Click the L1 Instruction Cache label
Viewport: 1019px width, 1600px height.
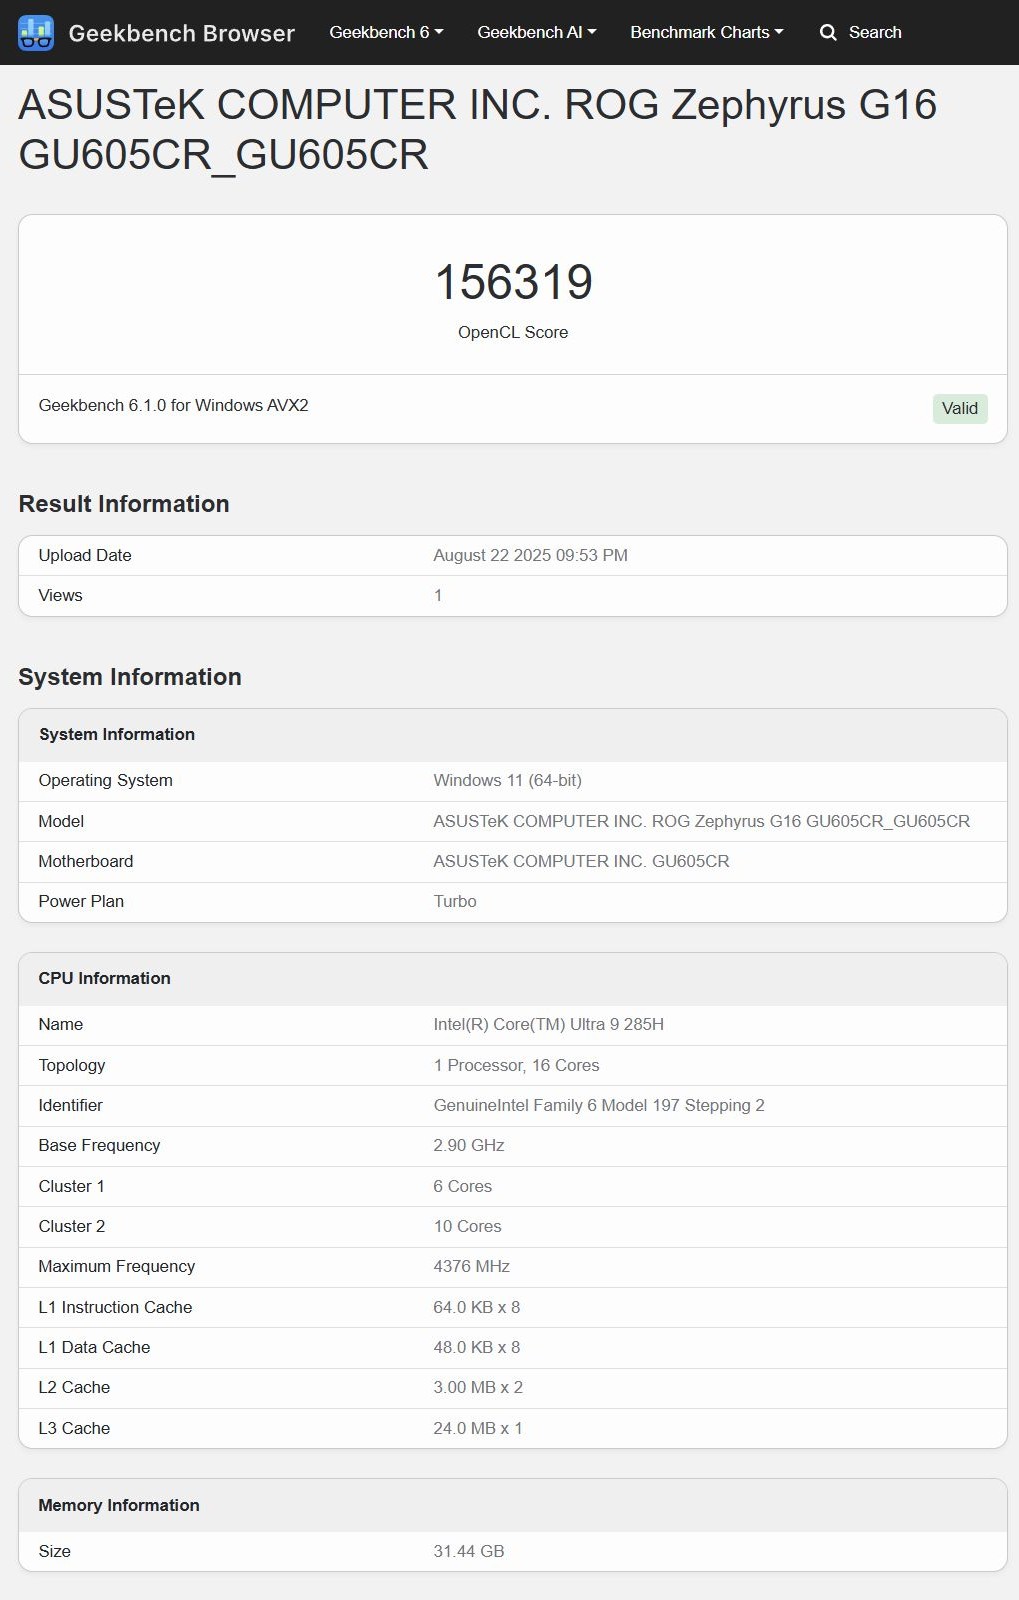(x=115, y=1307)
